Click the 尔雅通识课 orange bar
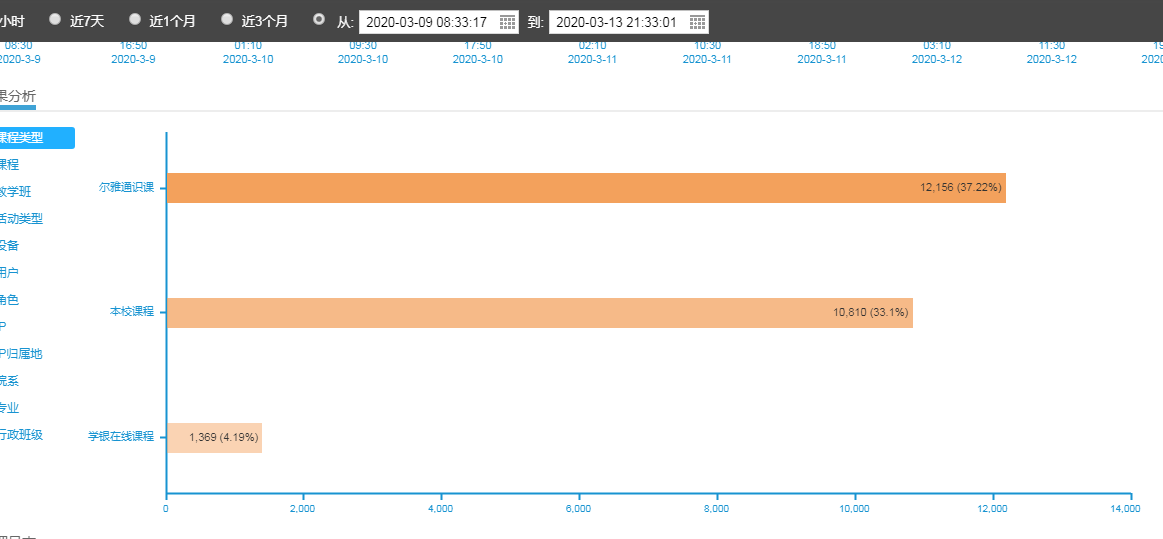 coord(586,188)
